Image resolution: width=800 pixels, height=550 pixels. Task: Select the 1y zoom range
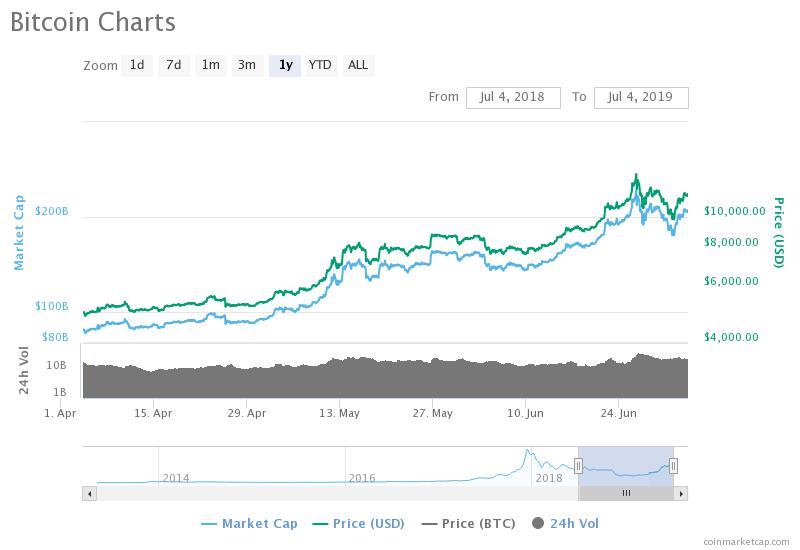click(285, 65)
